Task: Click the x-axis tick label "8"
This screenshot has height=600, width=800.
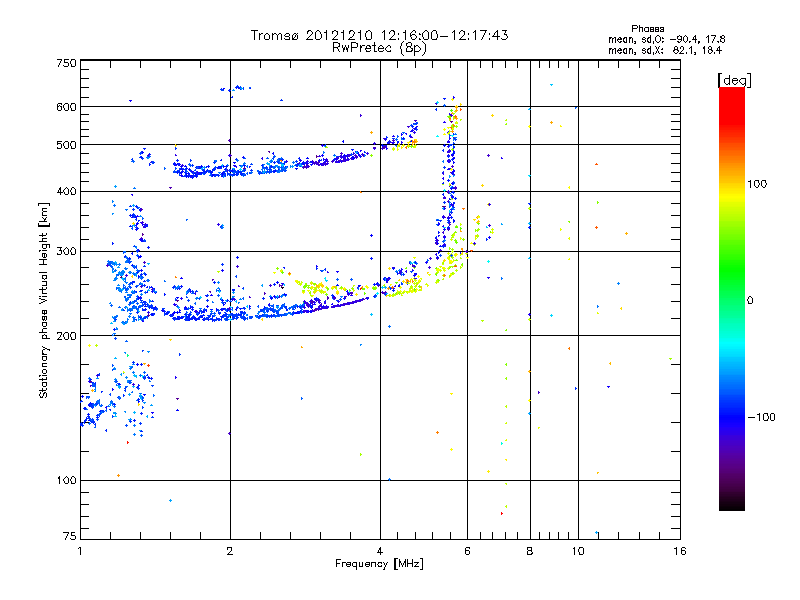Action: tap(530, 551)
